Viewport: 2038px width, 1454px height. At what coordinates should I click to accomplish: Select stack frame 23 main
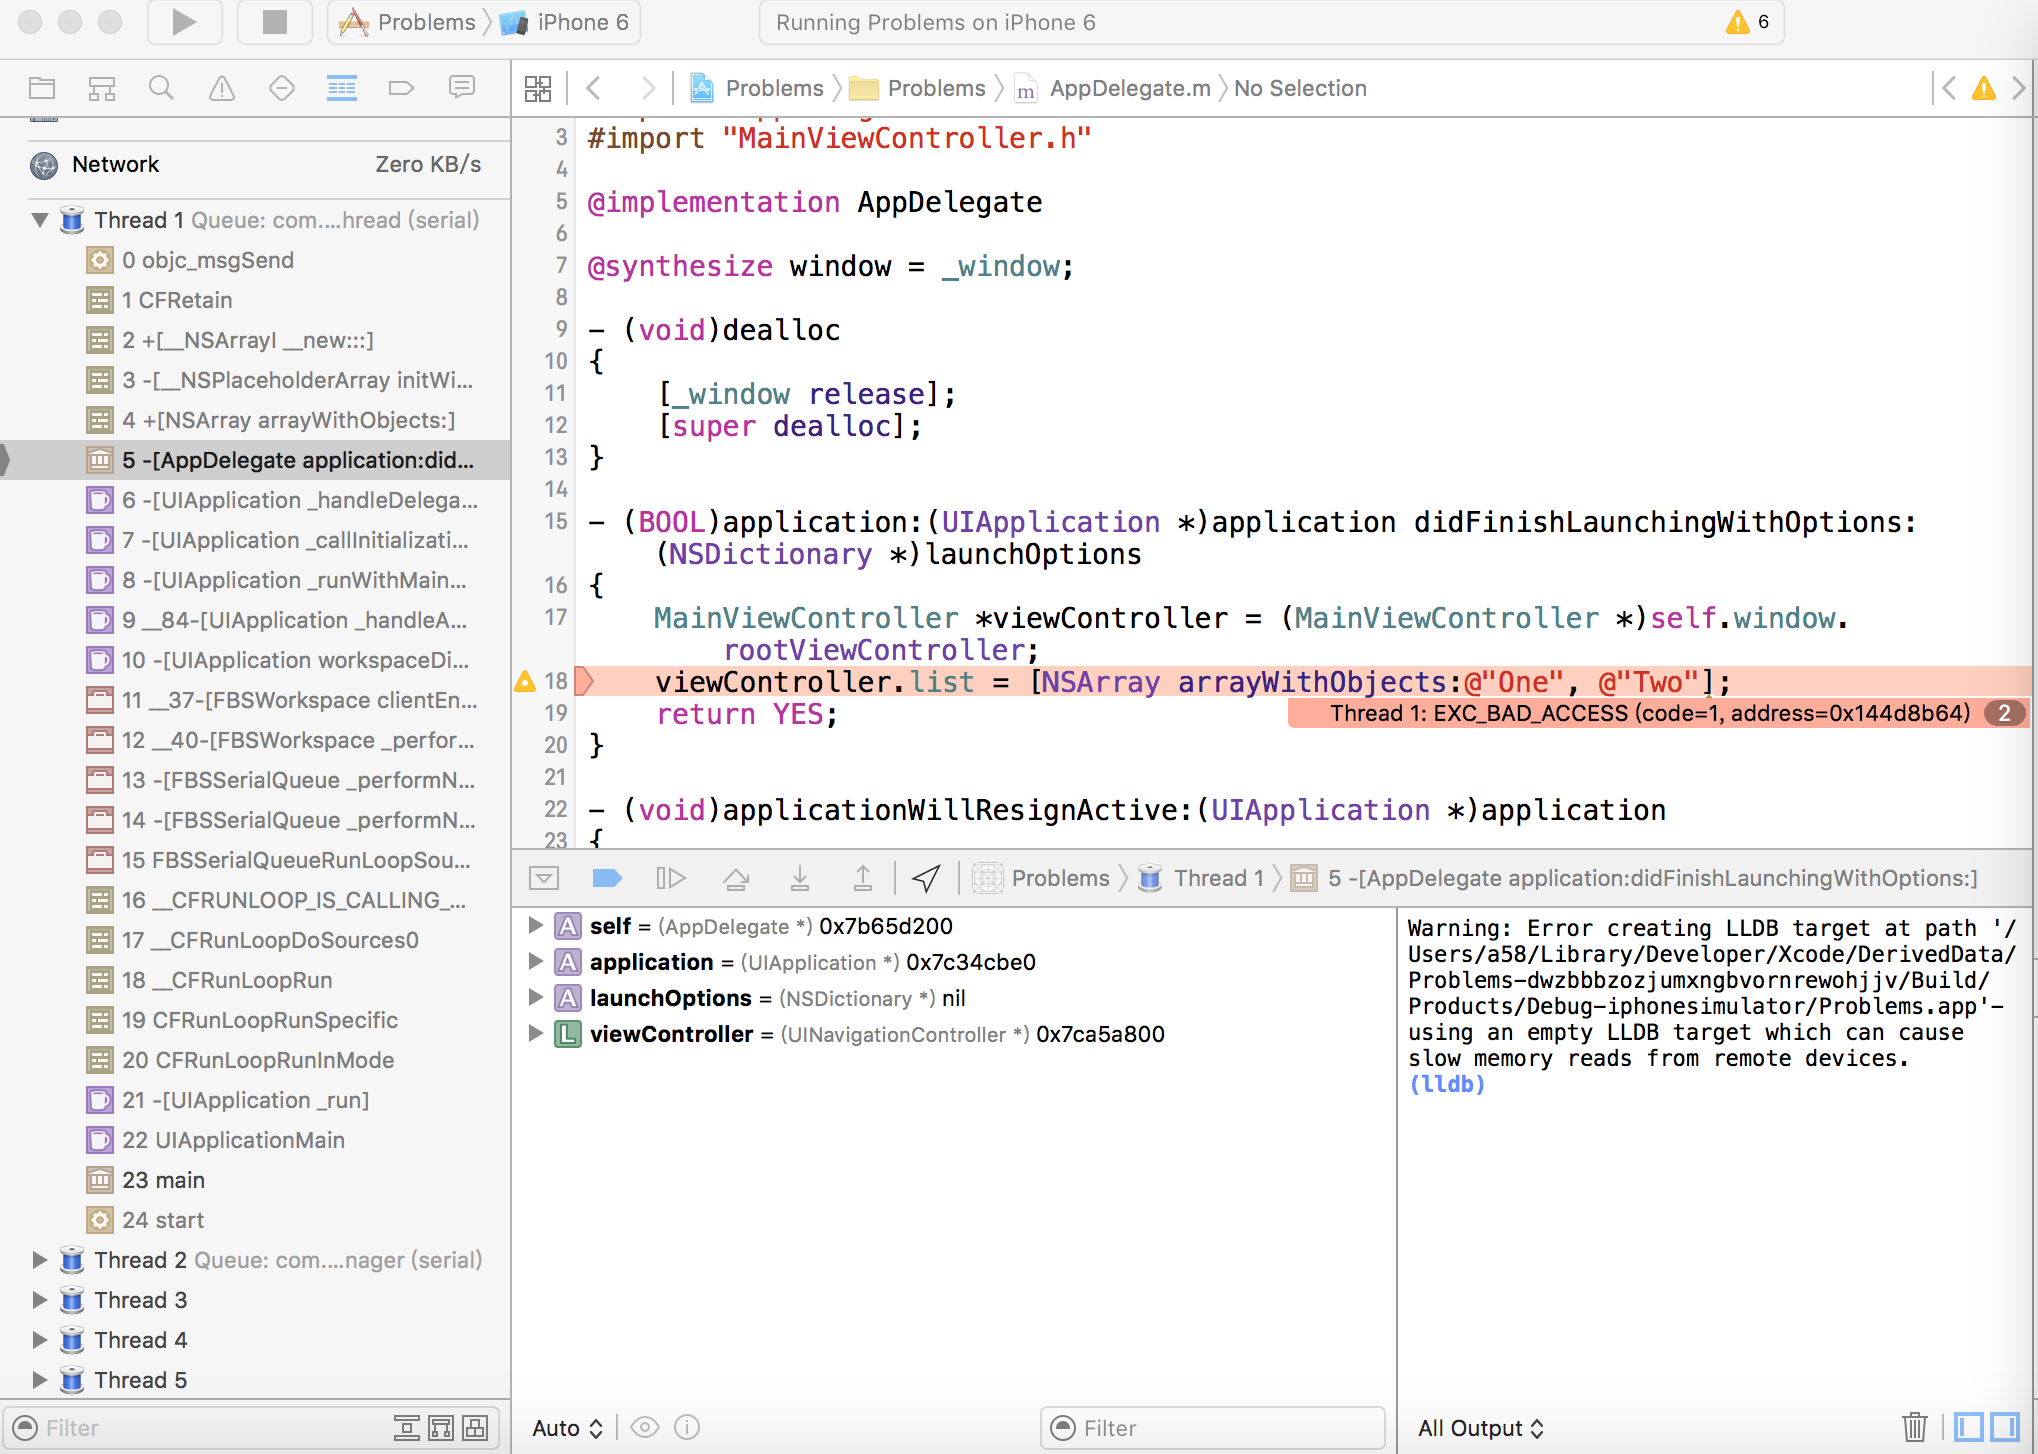tap(256, 1180)
